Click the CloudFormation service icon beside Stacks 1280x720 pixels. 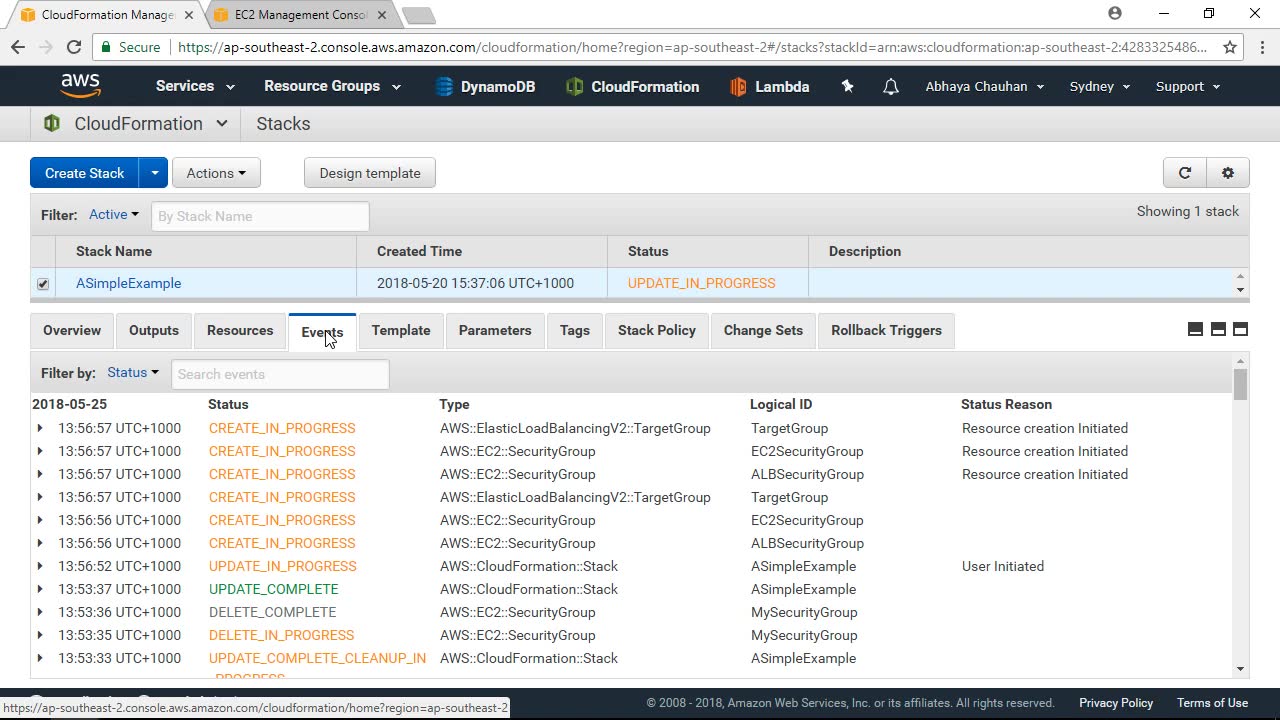(x=51, y=124)
